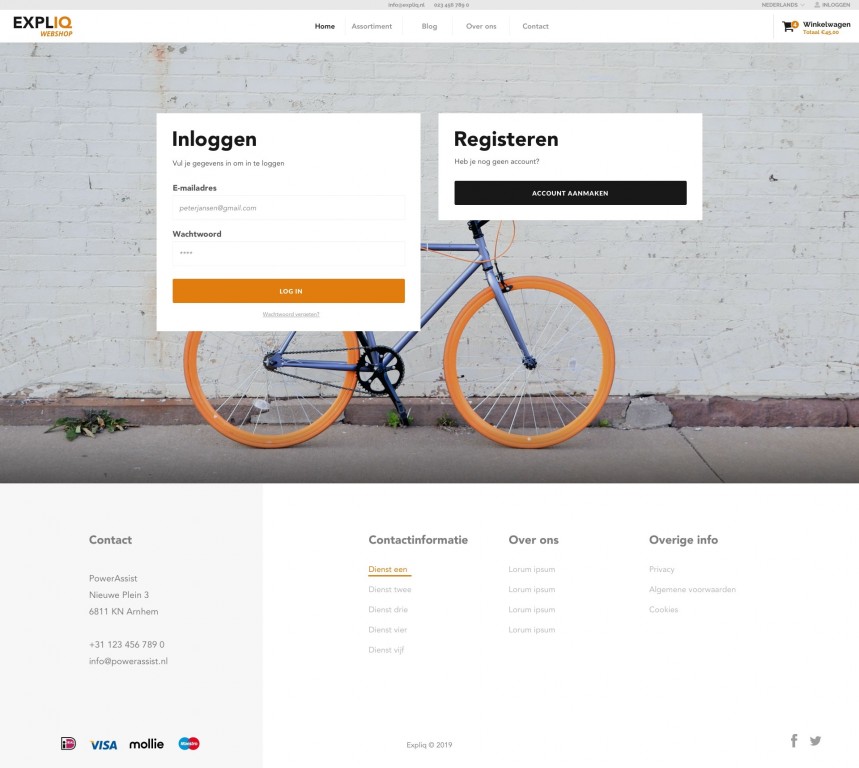Open the Algemene voorwaarden footer link
This screenshot has width=859, height=768.
(692, 589)
